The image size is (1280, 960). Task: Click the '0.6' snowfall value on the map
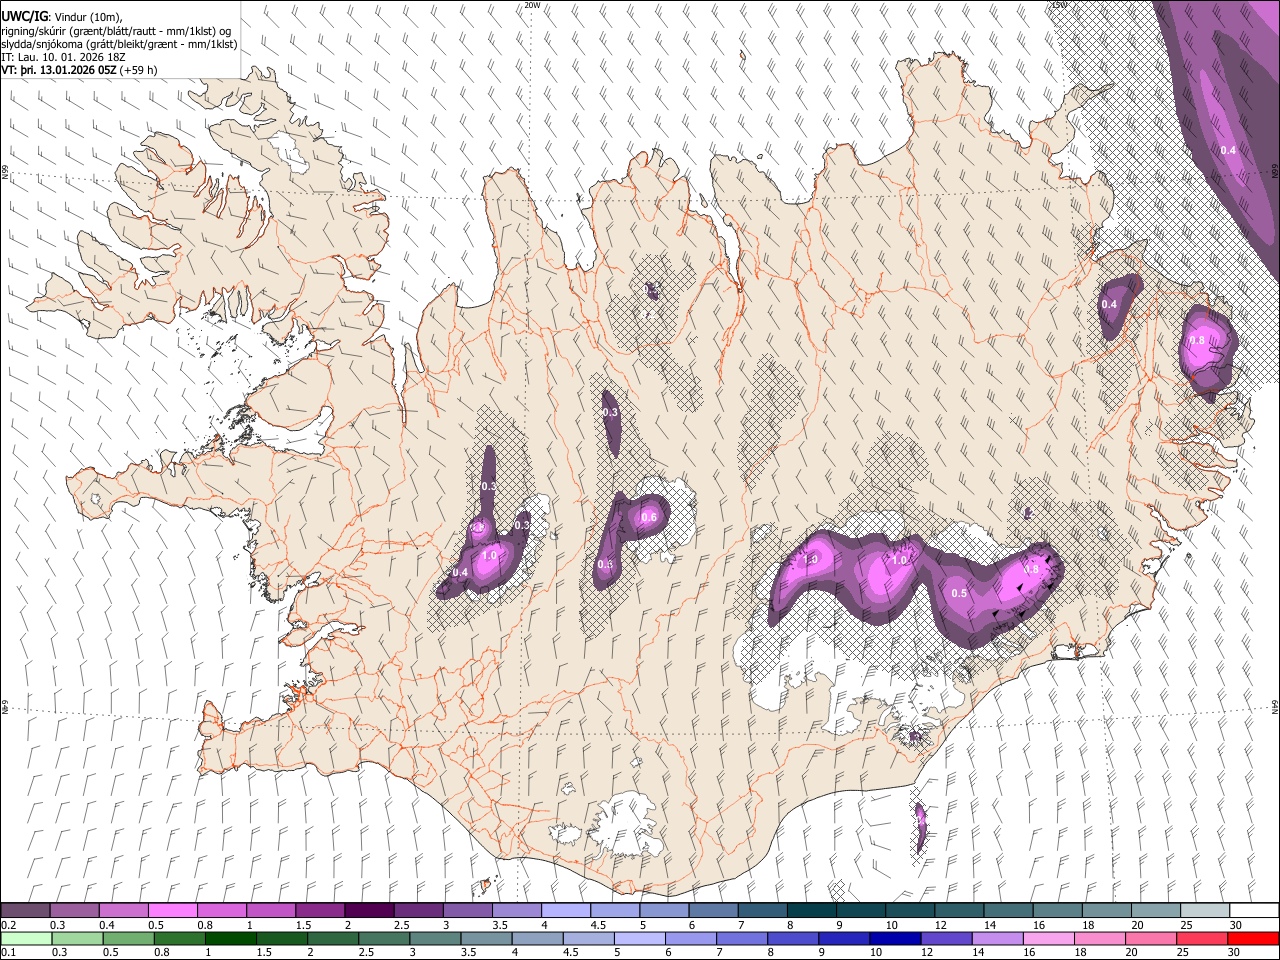click(649, 517)
